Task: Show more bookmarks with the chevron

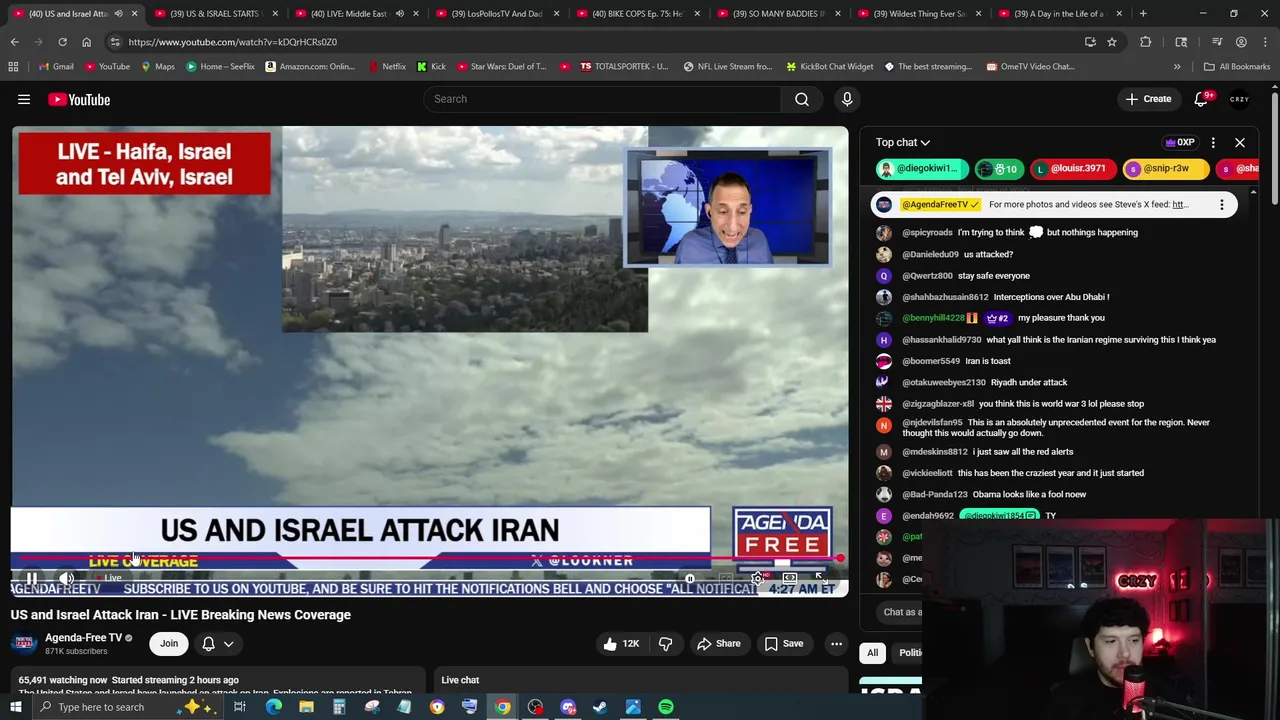Action: 1177,66
